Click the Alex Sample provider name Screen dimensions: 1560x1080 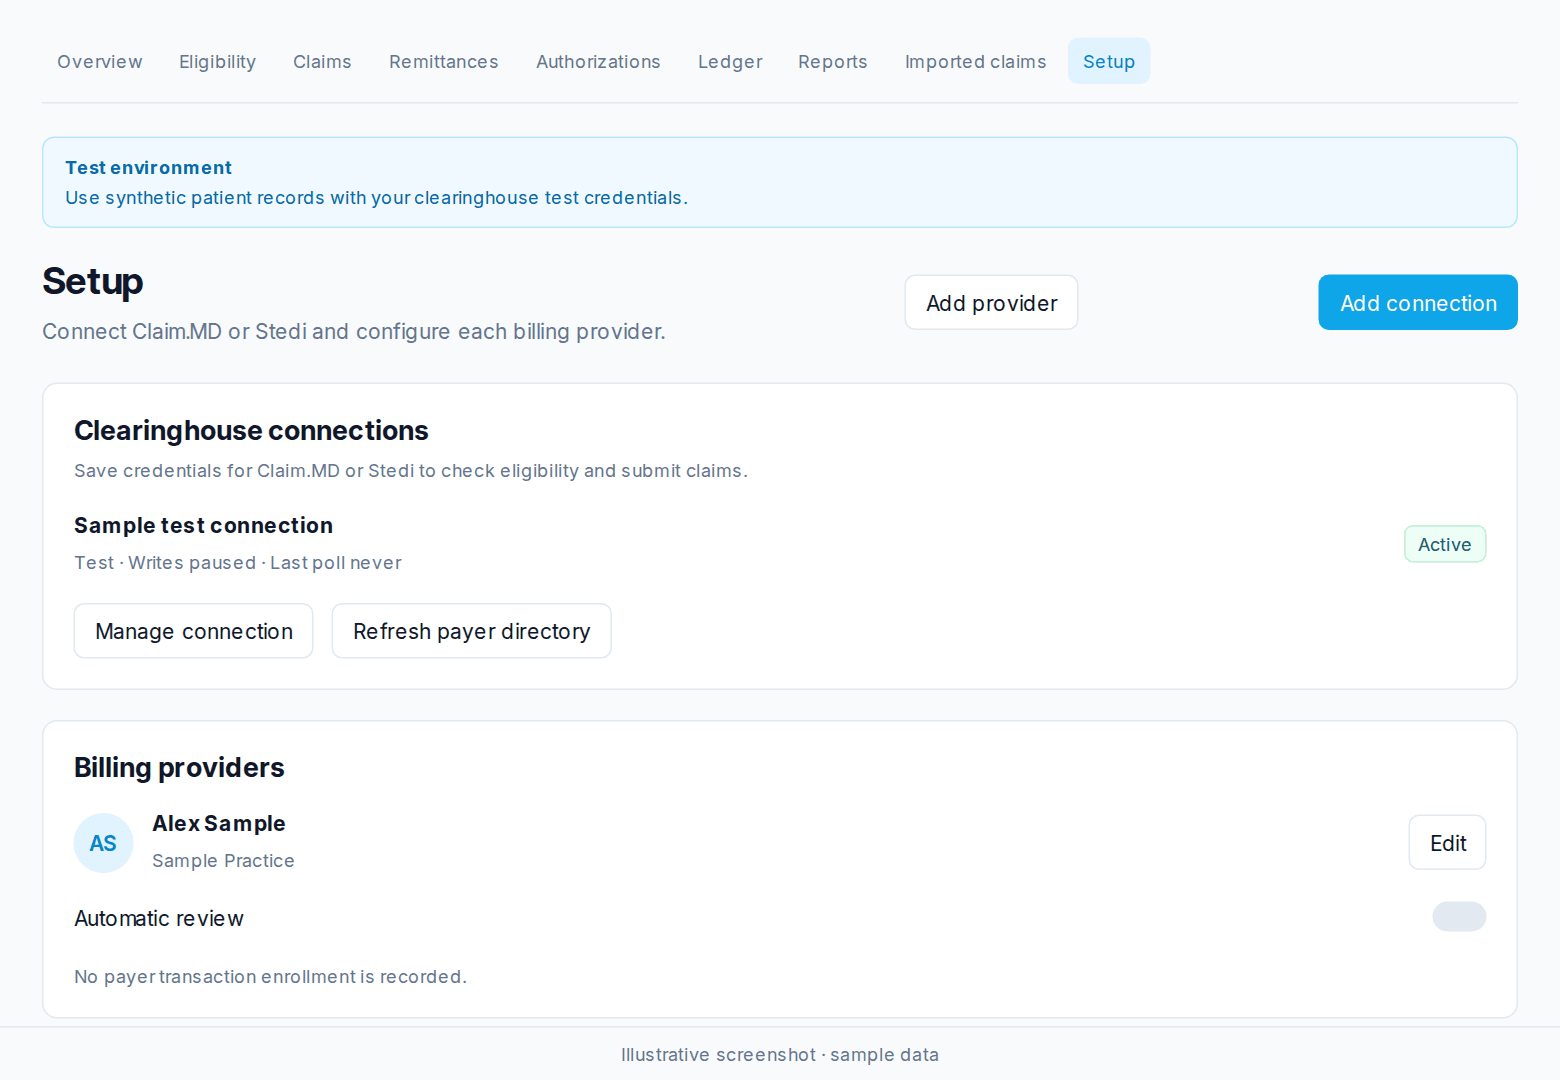[x=219, y=824]
